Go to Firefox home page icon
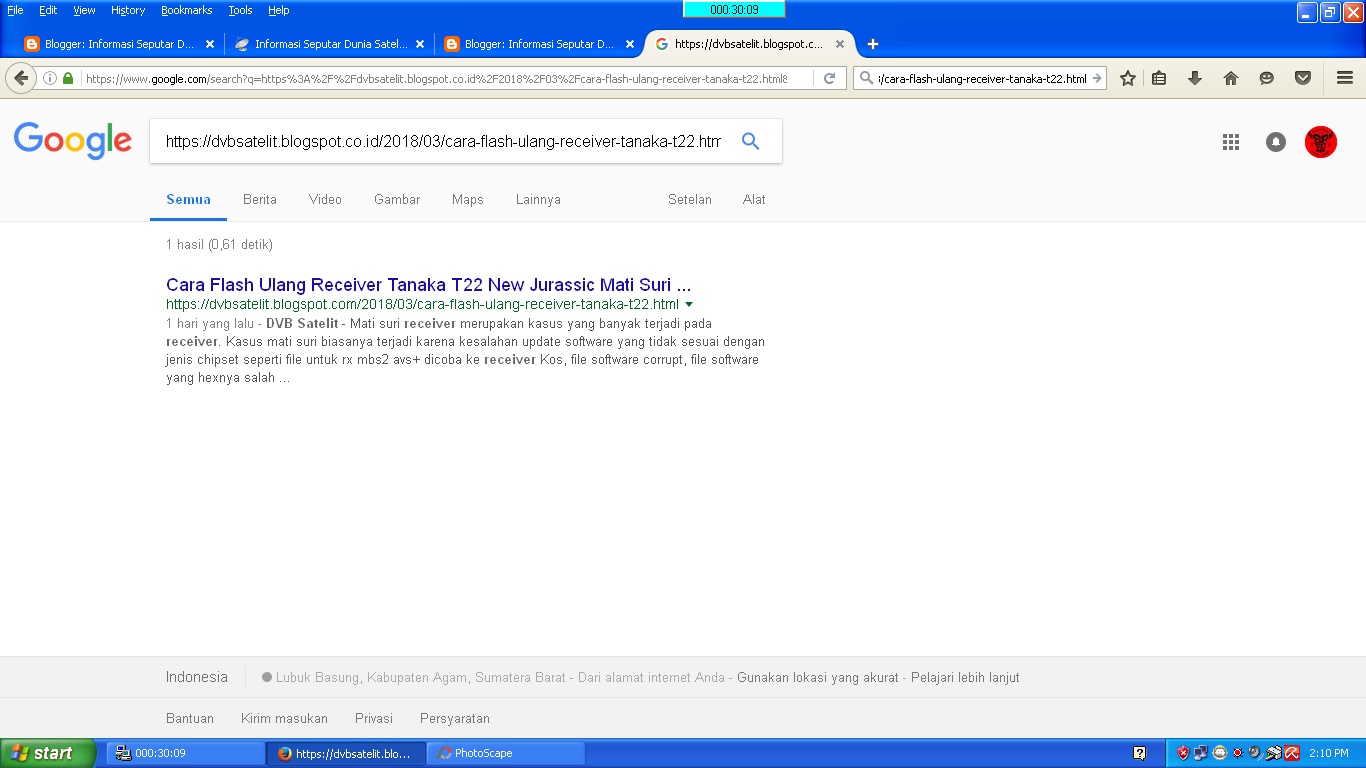This screenshot has width=1366, height=768. pyautogui.click(x=1231, y=78)
